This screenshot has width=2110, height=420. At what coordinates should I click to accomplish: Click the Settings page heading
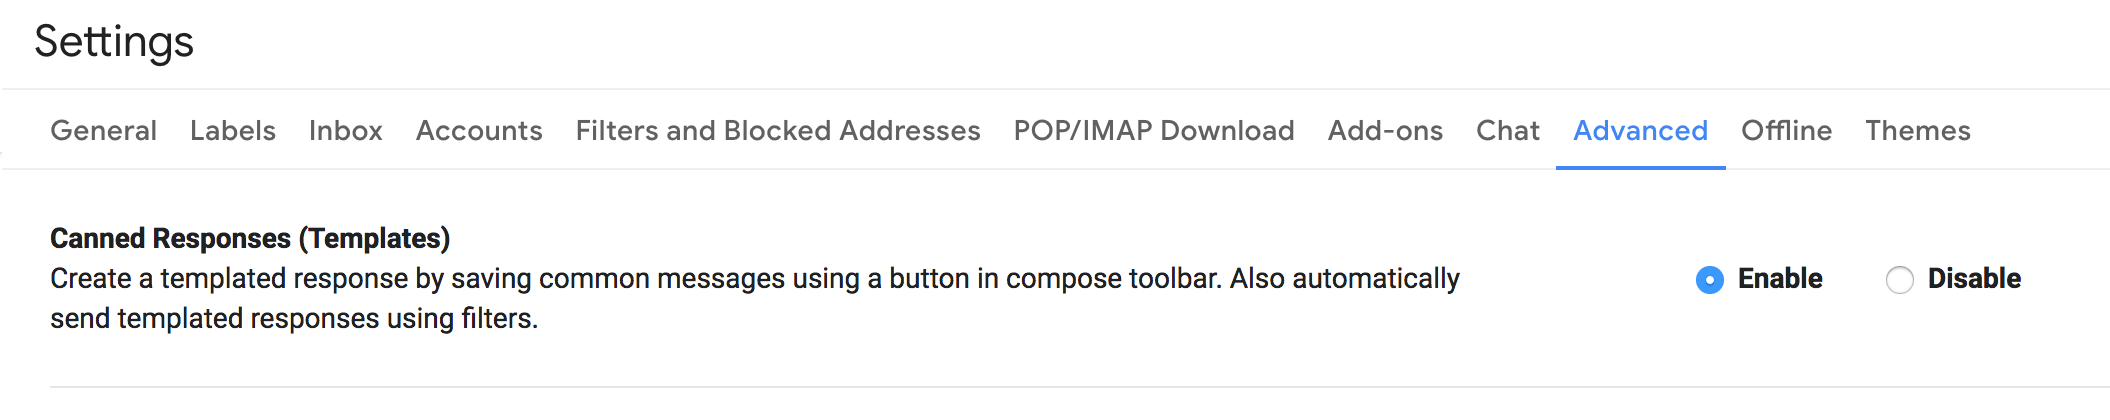click(114, 42)
